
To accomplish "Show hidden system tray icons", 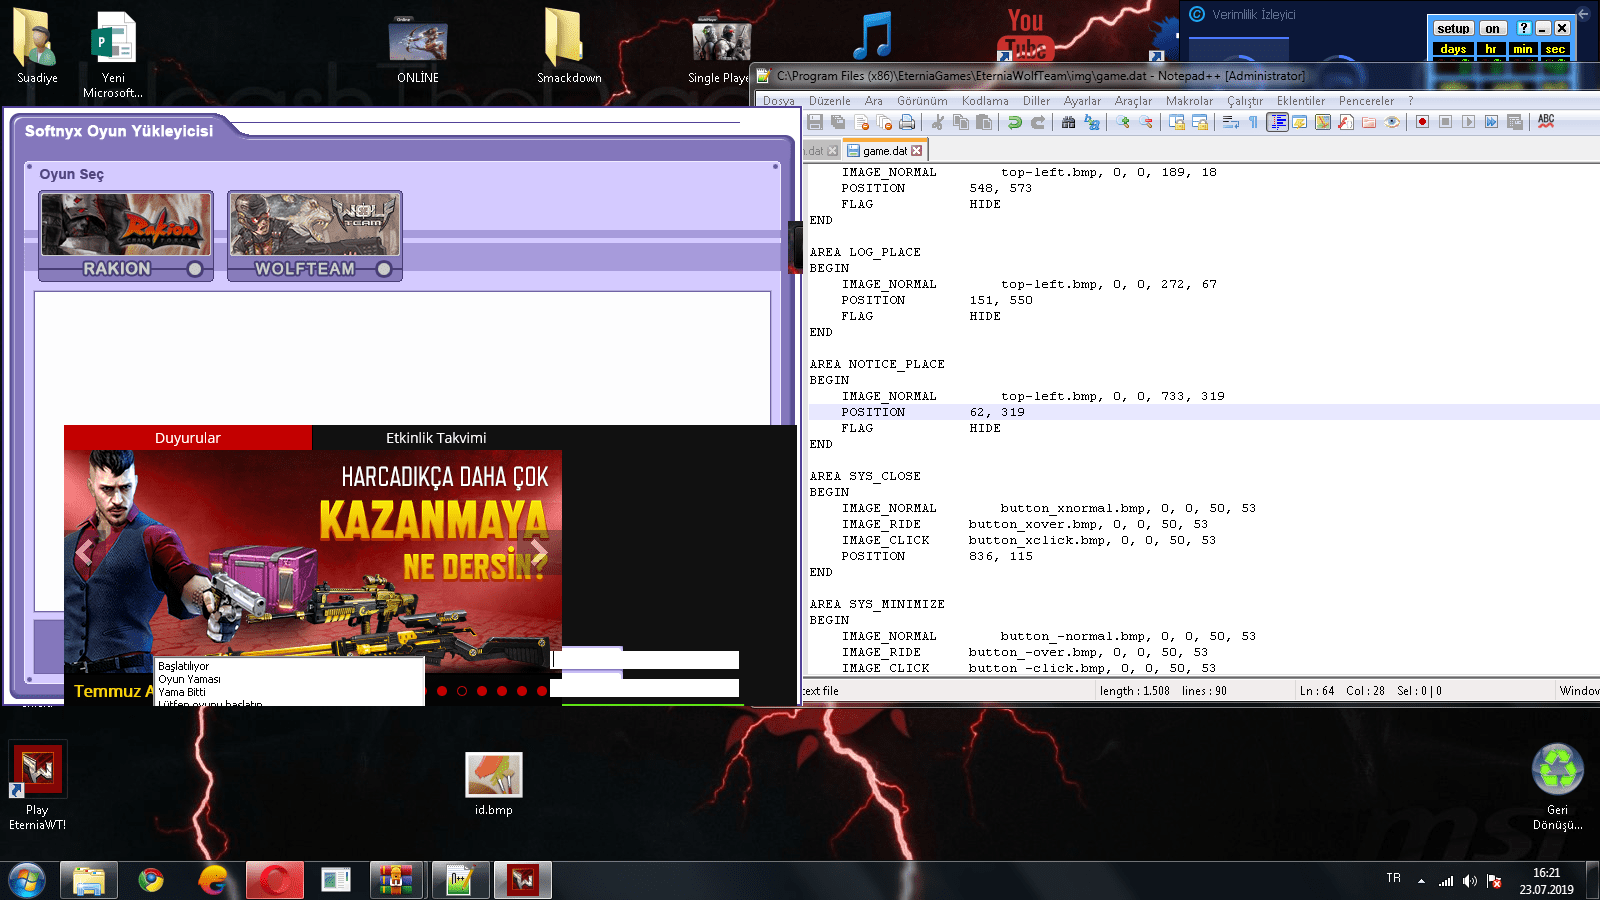I will (1421, 881).
